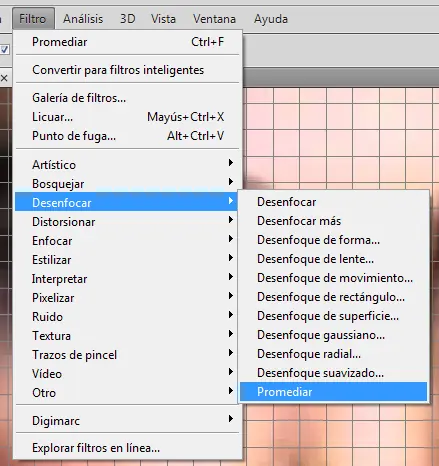Select Promediar in the Desenfocar submenu
The image size is (439, 466).
pyautogui.click(x=333, y=392)
